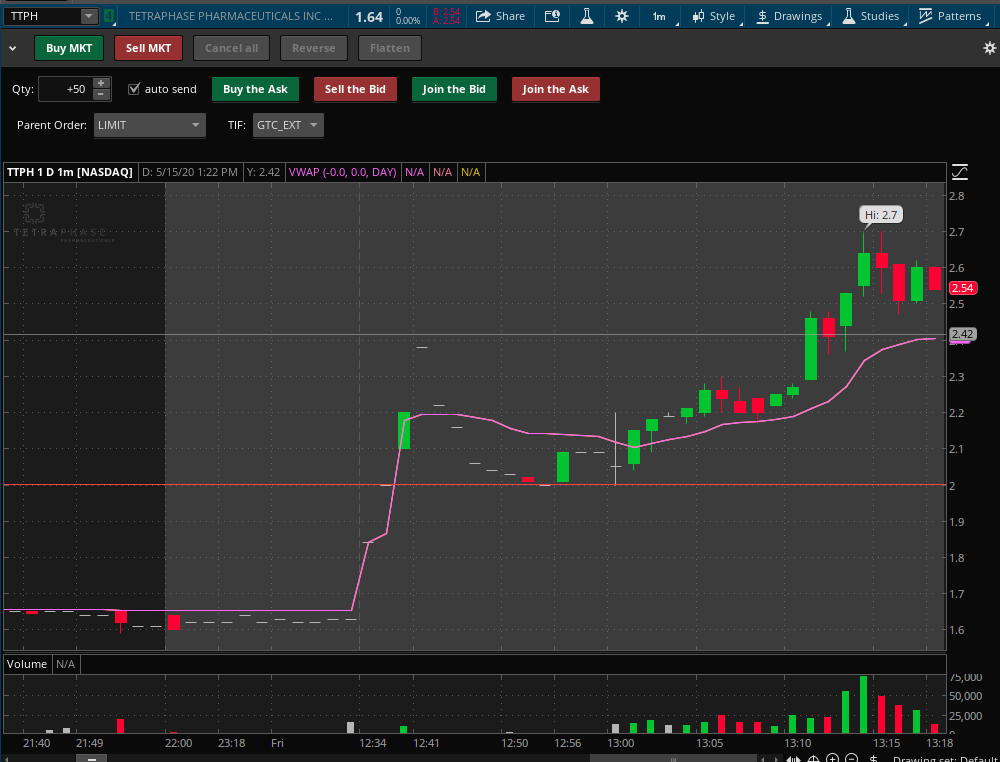Viewport: 1000px width, 762px height.
Task: Click the Buy MKT button
Action: pyautogui.click(x=69, y=48)
